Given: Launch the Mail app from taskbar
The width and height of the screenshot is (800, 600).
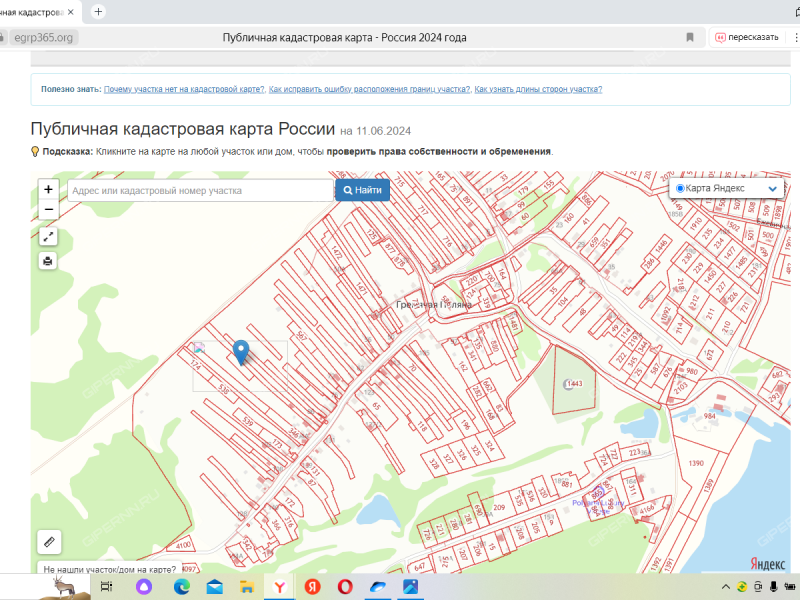Looking at the screenshot, I should point(214,587).
